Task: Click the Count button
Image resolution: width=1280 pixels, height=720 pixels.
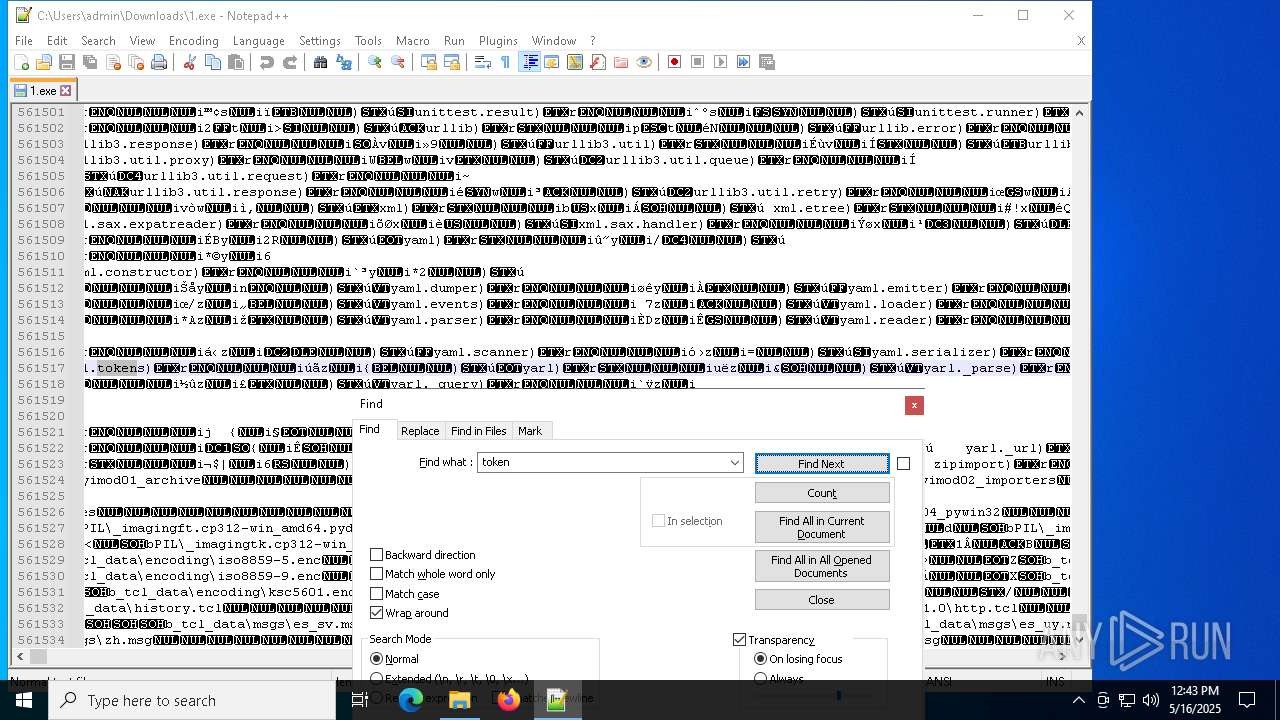Action: (822, 493)
